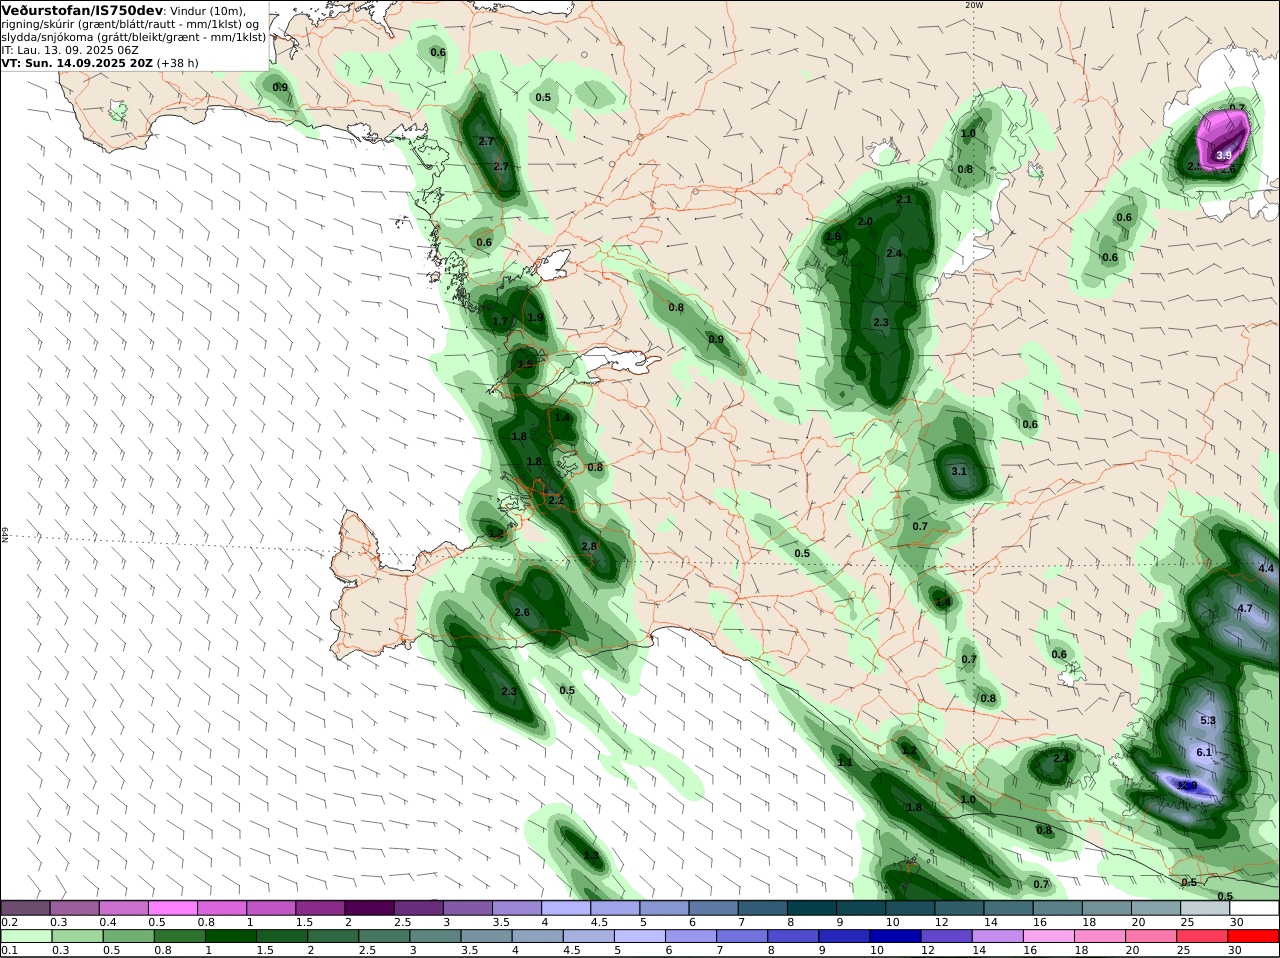1280x958 pixels.
Task: Click the initial time 'IT: Lau. 13. 09. 2025 06Z'
Action: click(70, 50)
